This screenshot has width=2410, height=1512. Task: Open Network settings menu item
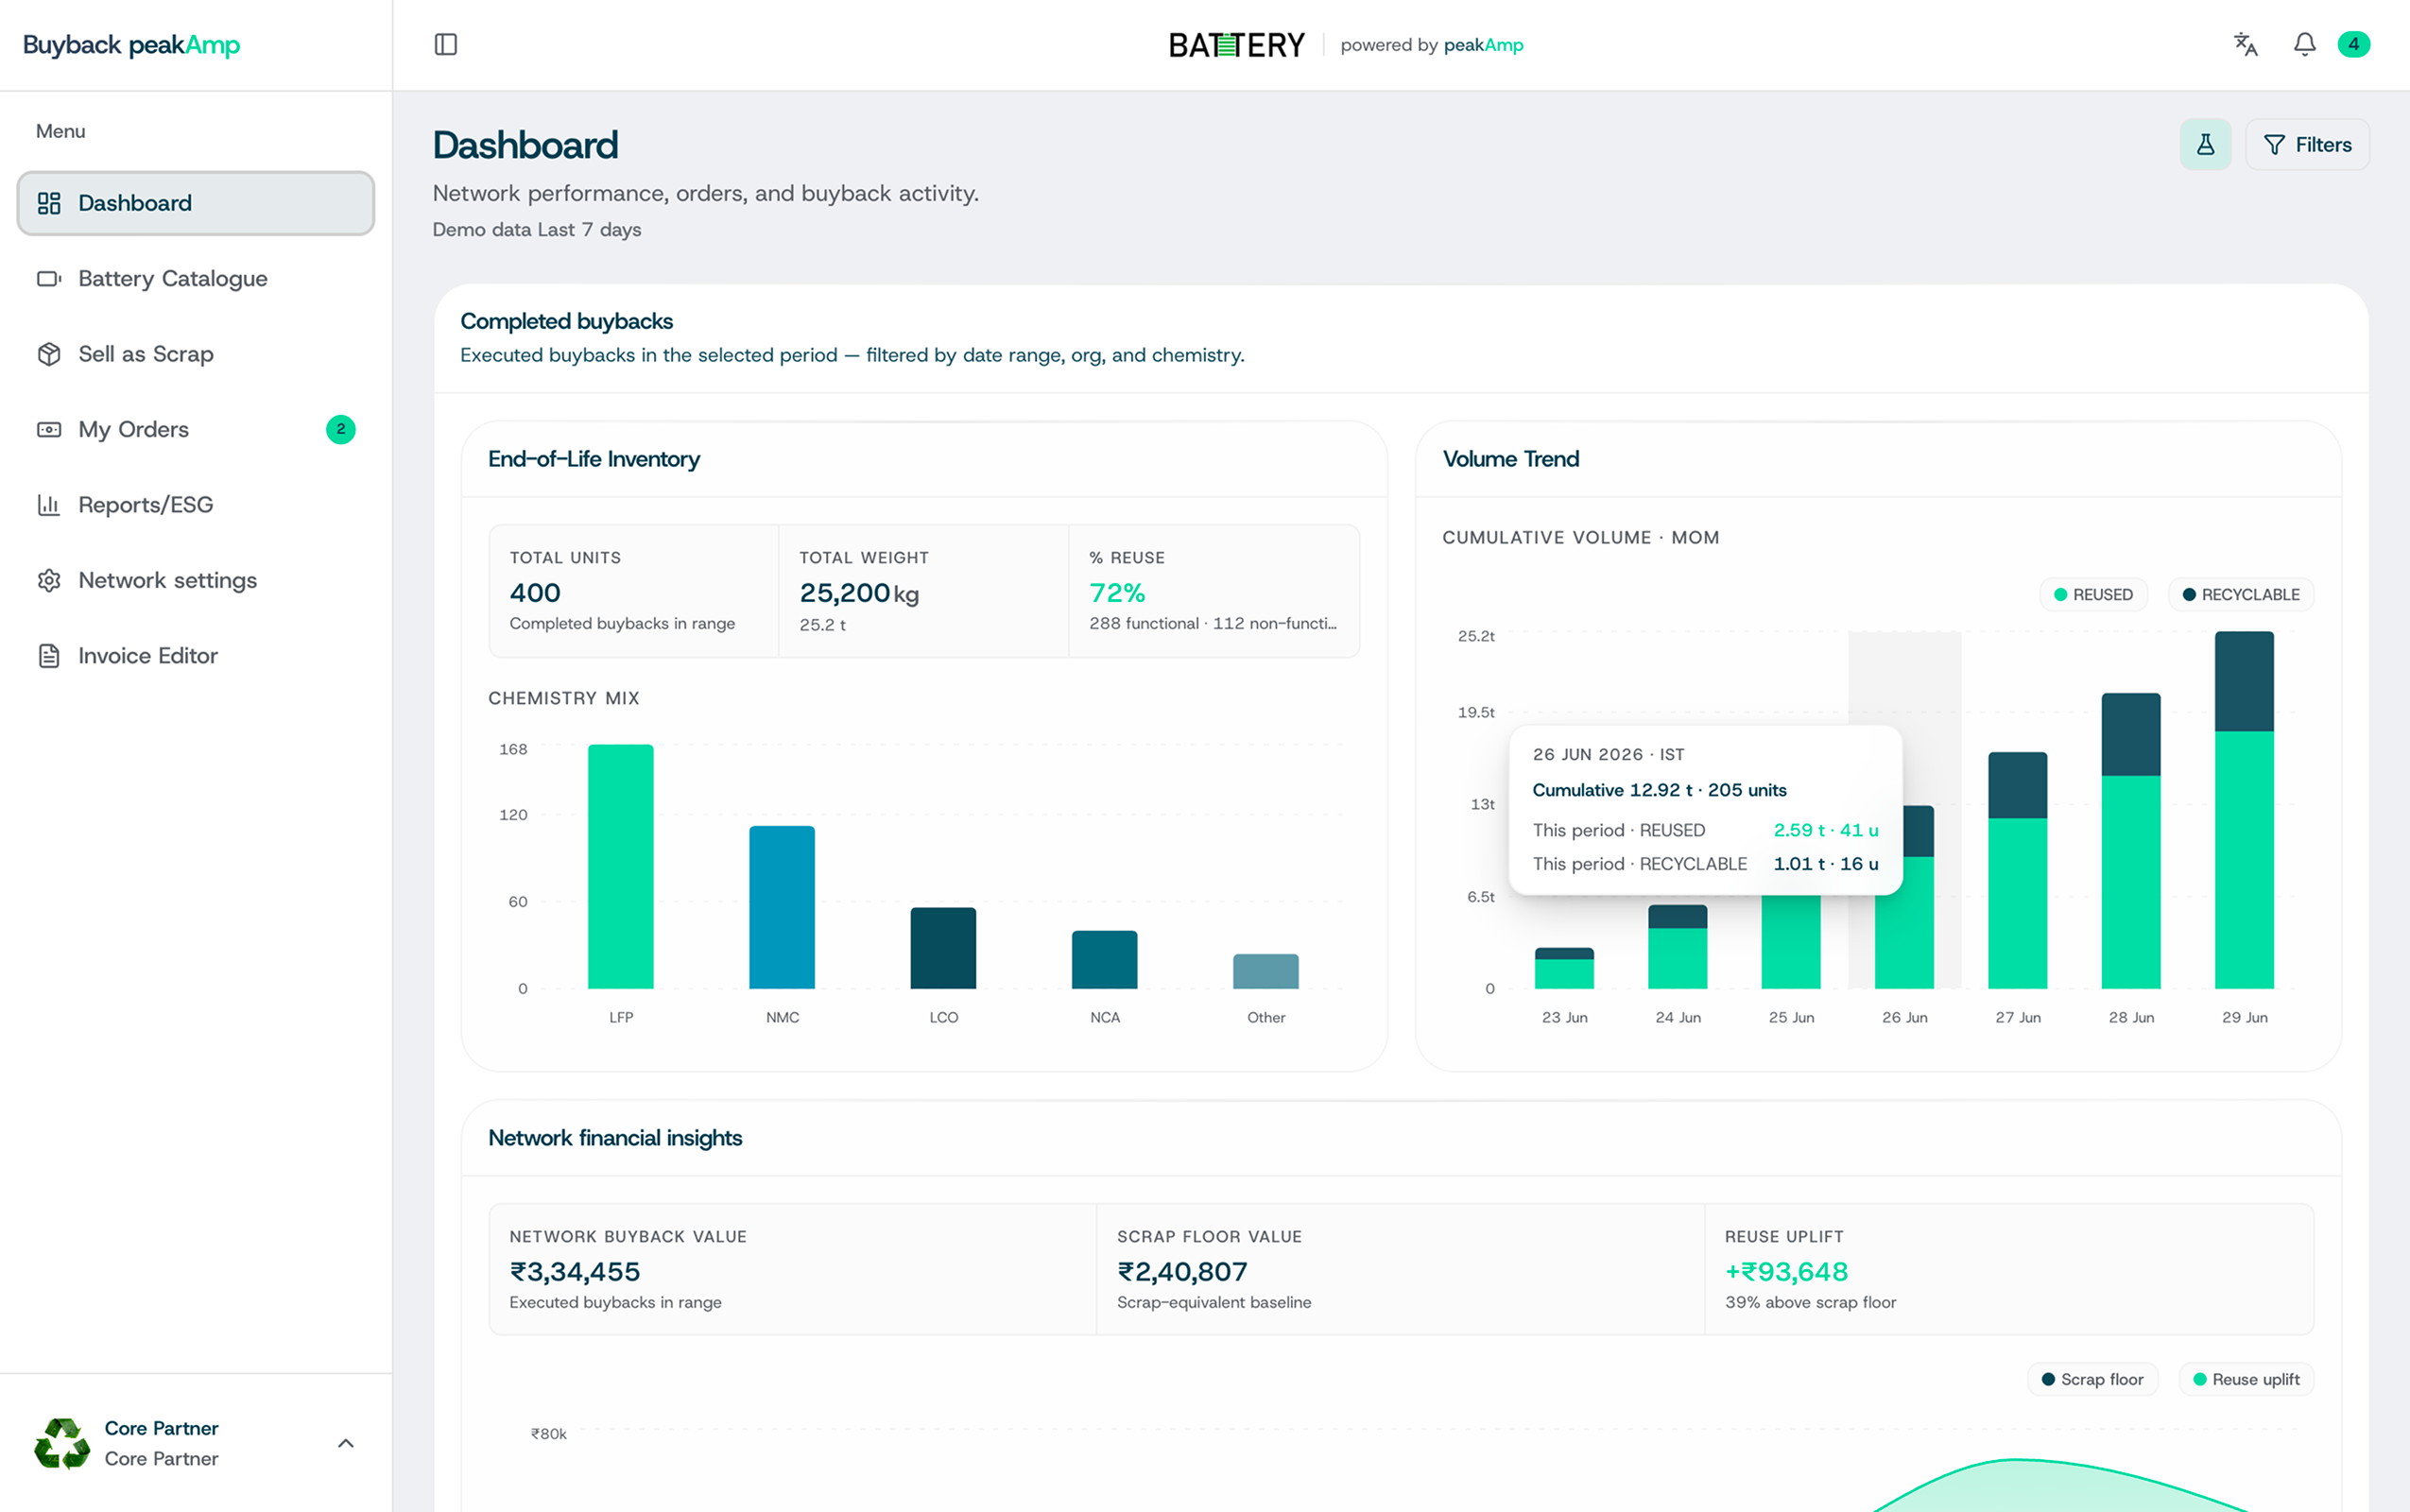196,580
